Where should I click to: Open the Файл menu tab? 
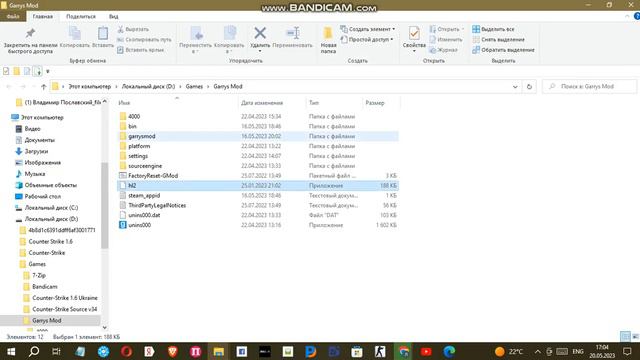click(x=13, y=16)
